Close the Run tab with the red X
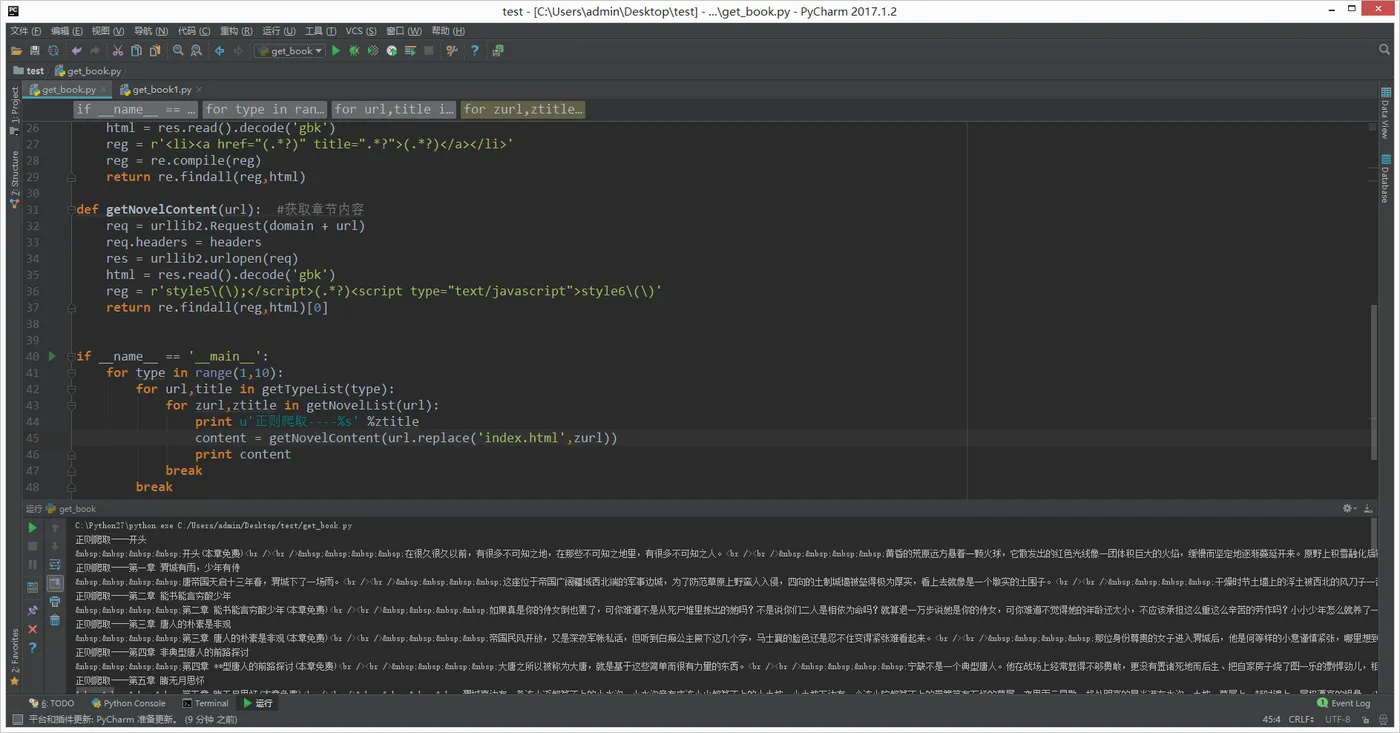 click(33, 629)
